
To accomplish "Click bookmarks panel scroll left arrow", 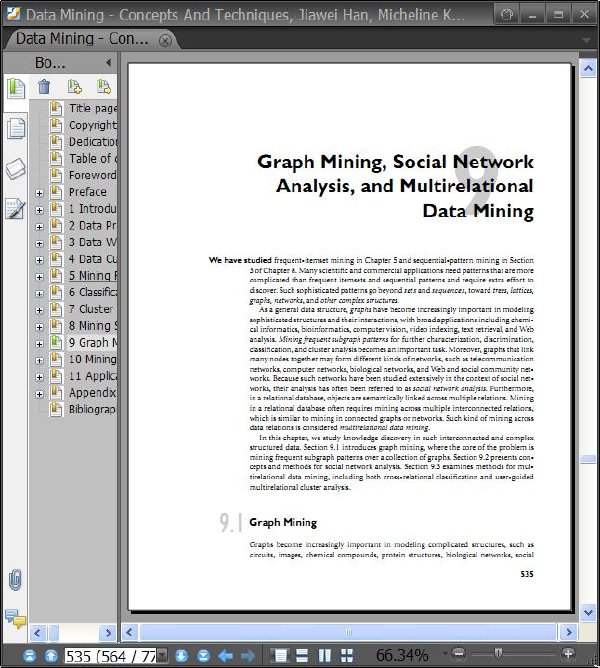I will [x=37, y=633].
